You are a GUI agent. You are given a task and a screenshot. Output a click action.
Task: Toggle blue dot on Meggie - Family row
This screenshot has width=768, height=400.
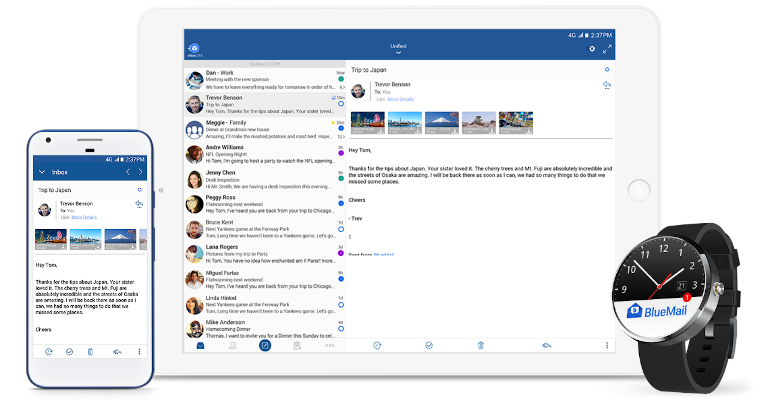click(x=341, y=128)
